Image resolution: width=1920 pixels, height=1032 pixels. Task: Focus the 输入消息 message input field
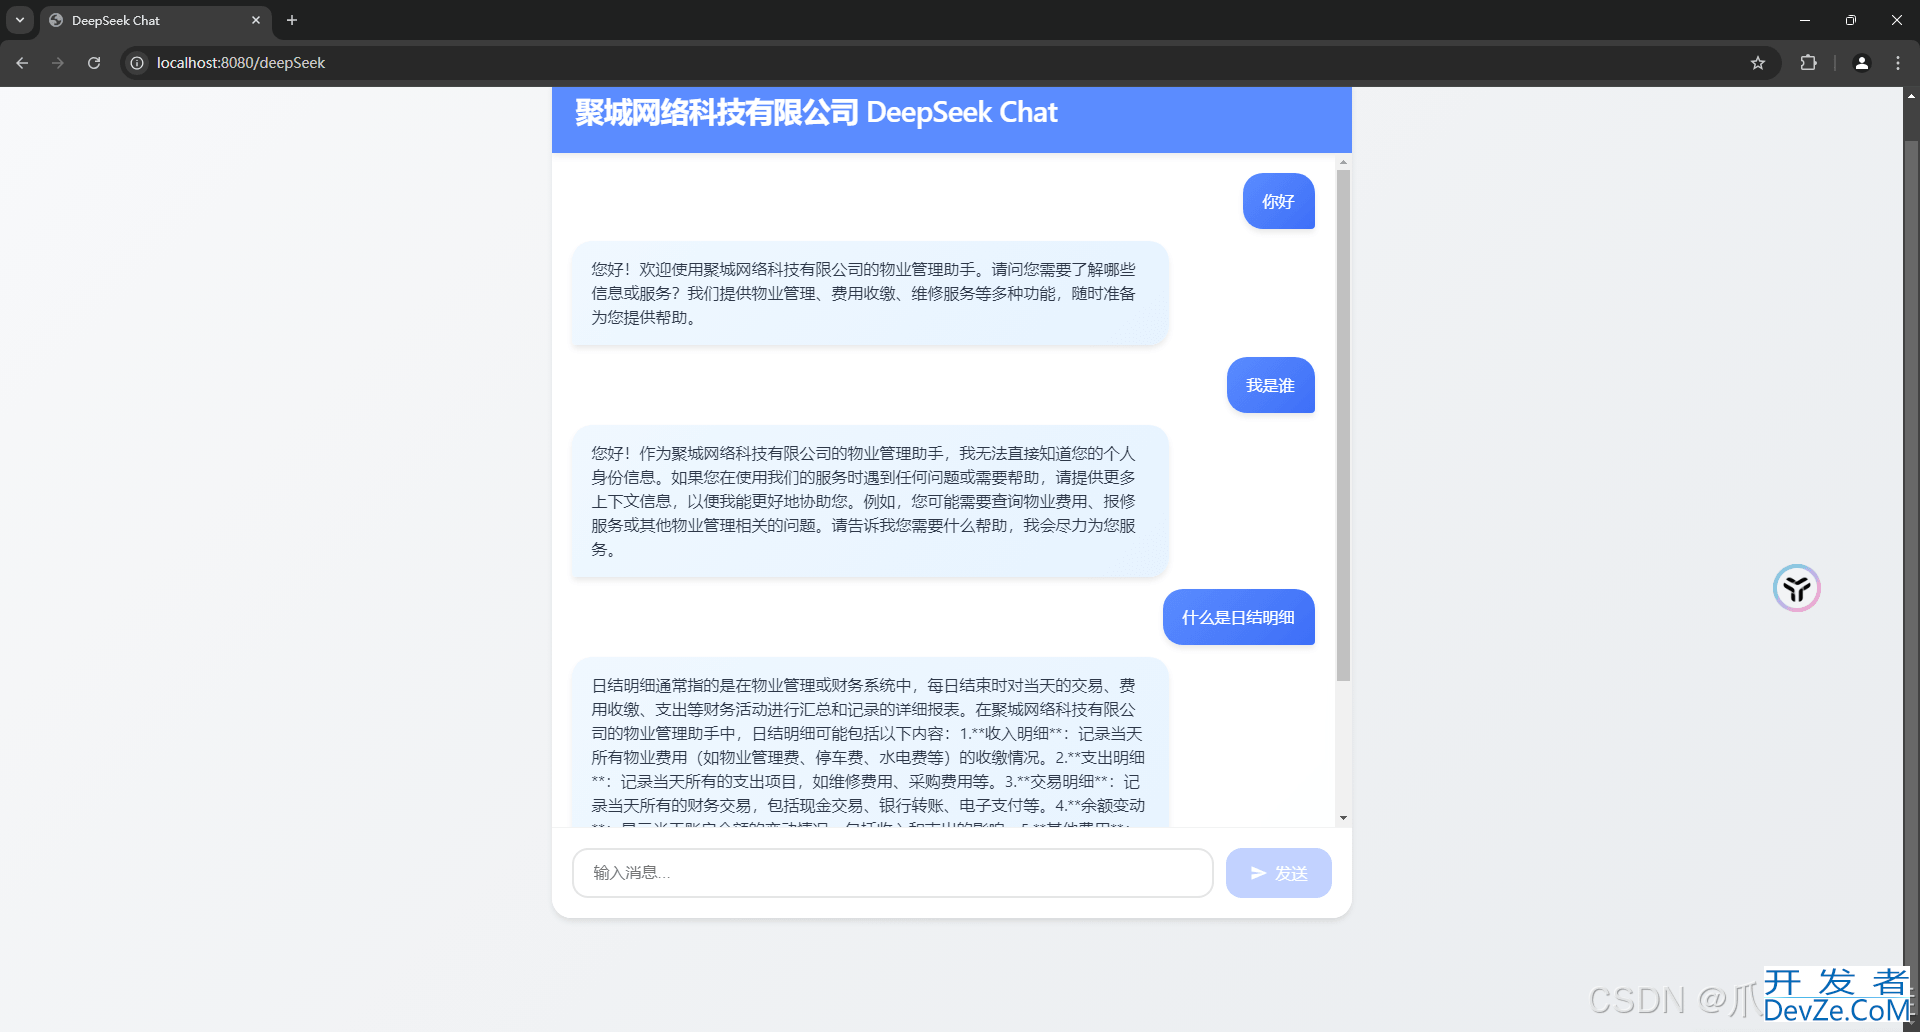pyautogui.click(x=893, y=873)
